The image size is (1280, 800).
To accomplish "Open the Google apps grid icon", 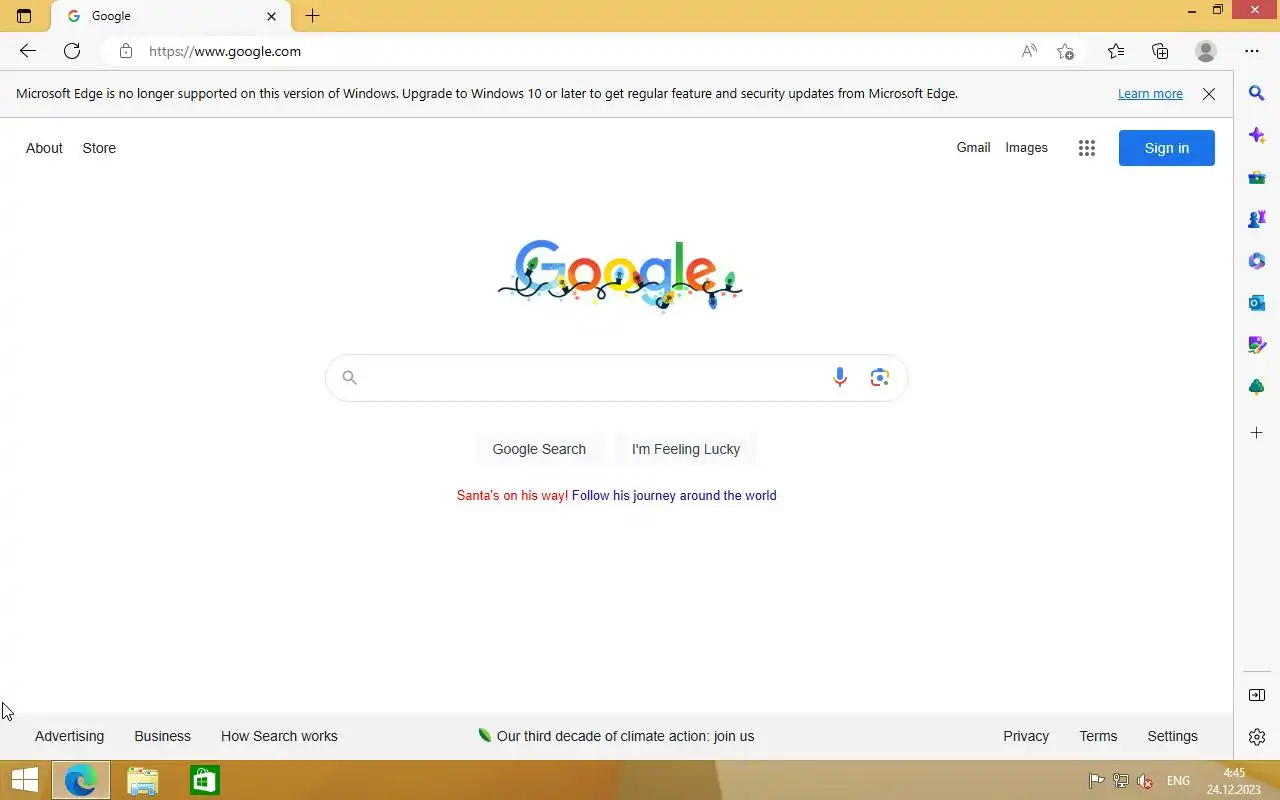I will point(1087,148).
